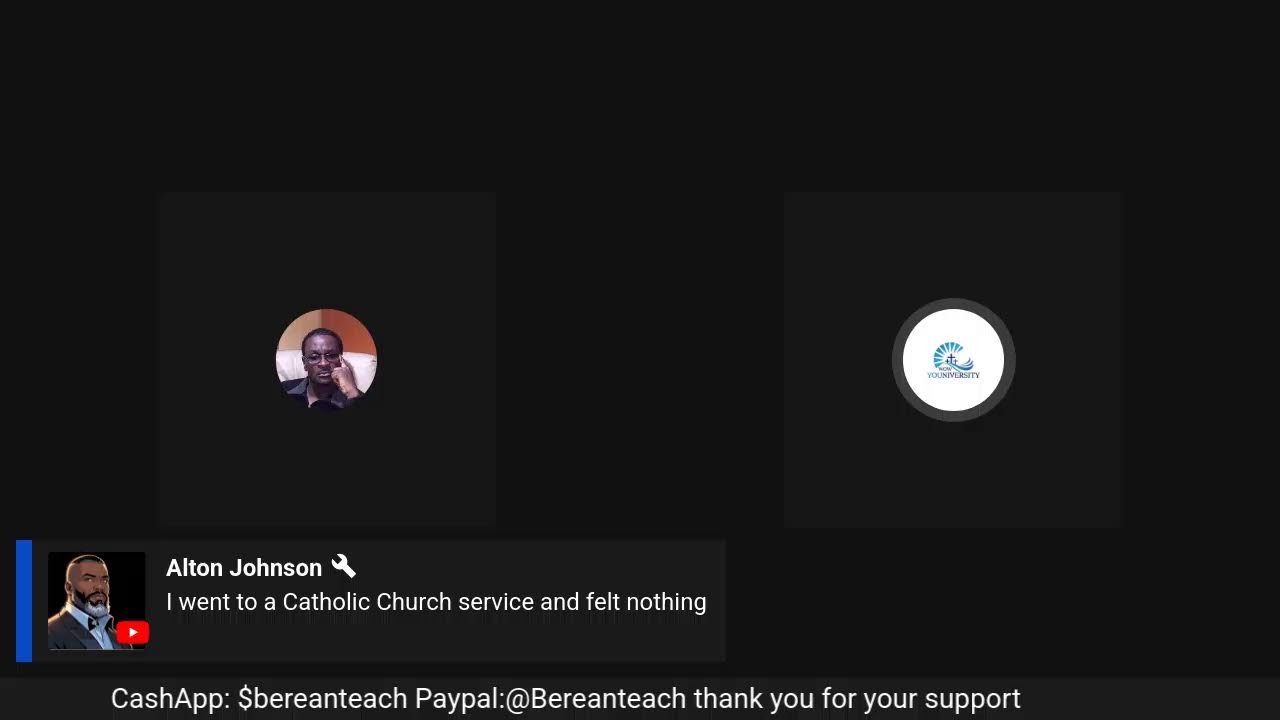Click "I went to a" comment opening
This screenshot has height=720, width=1280.
pyautogui.click(x=221, y=602)
